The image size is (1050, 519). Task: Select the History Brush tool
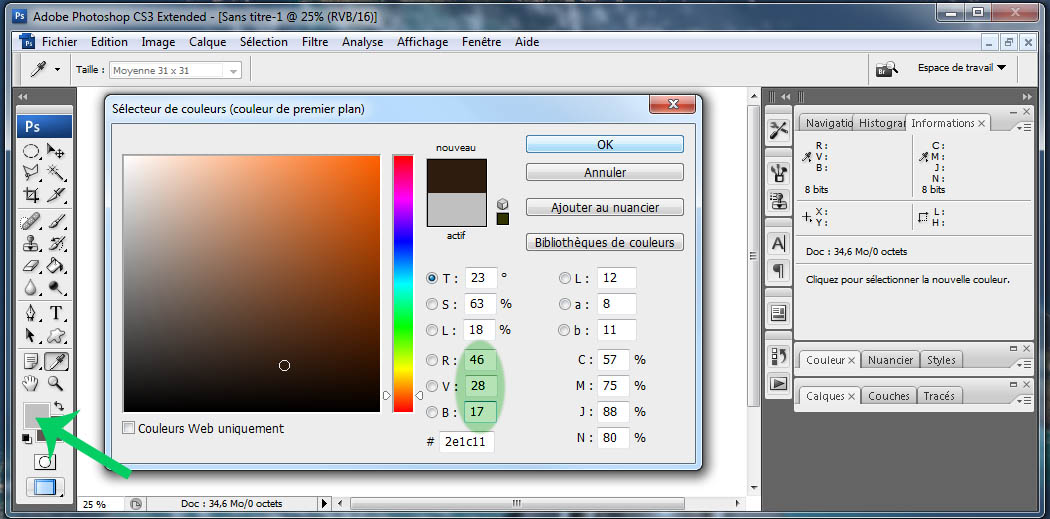[56, 243]
